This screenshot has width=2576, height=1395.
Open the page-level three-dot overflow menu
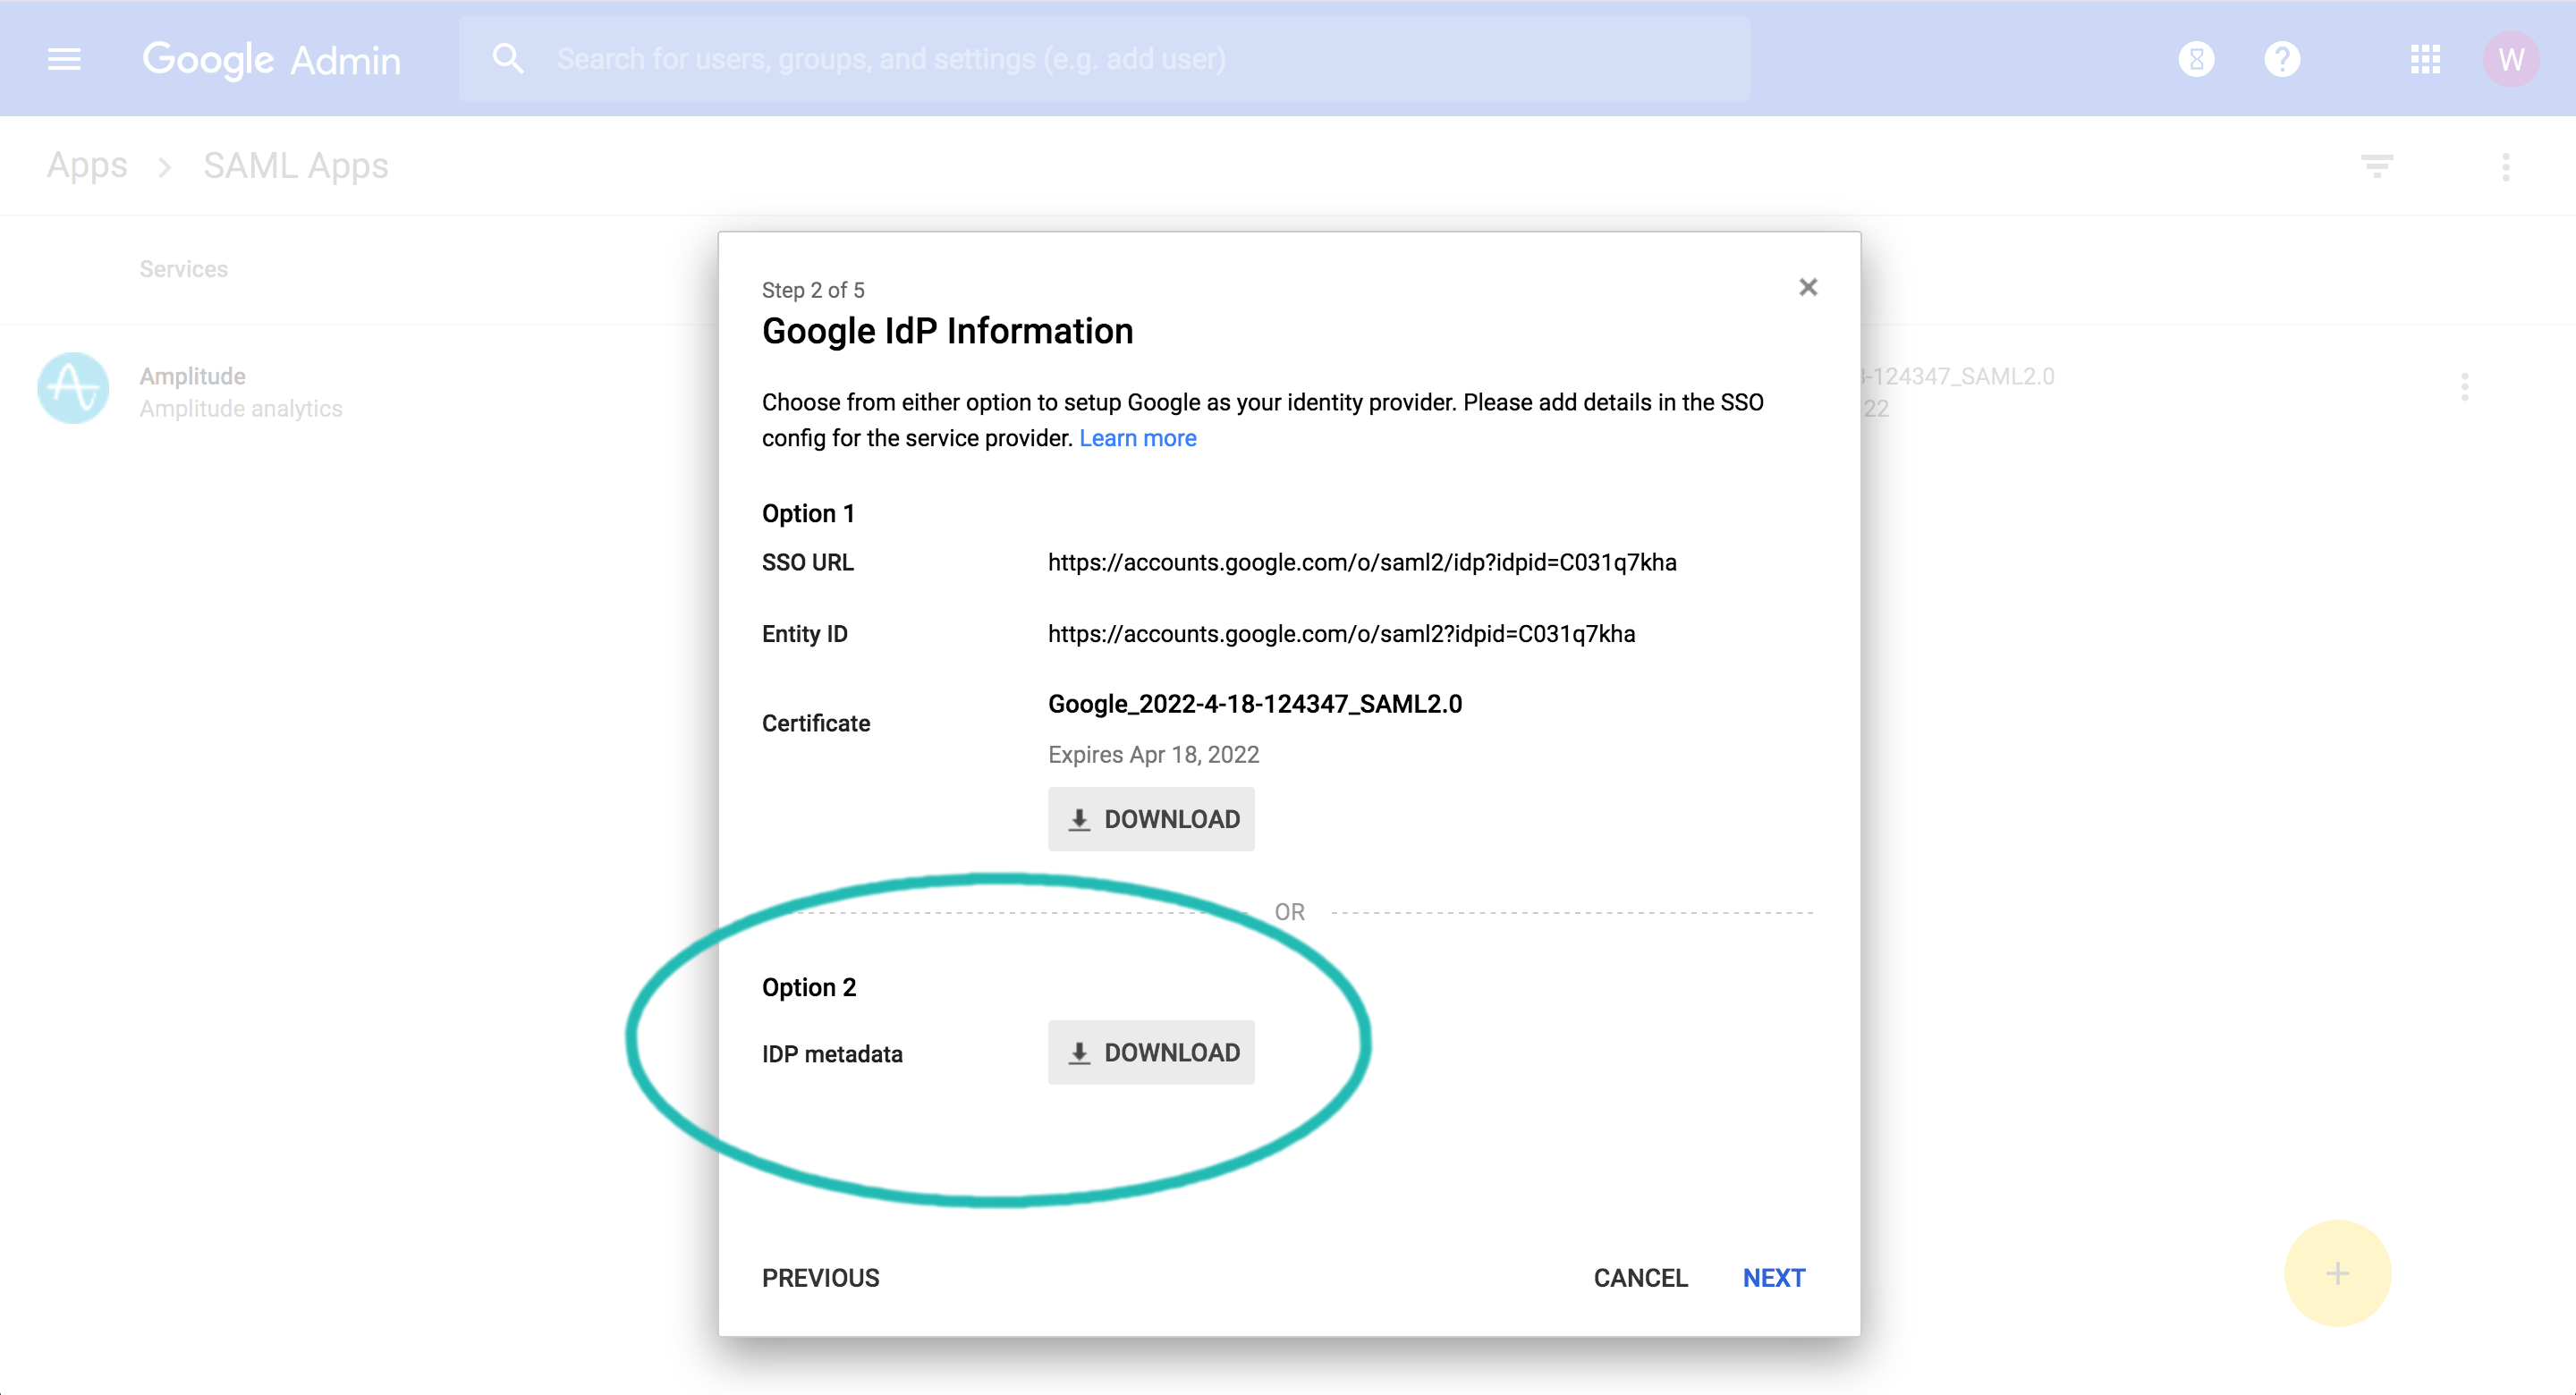(x=2505, y=166)
